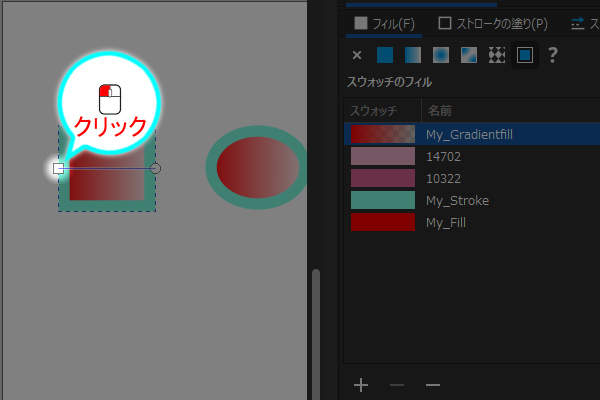Open the stroke style tab at far right
This screenshot has height=400, width=600.
pos(584,24)
